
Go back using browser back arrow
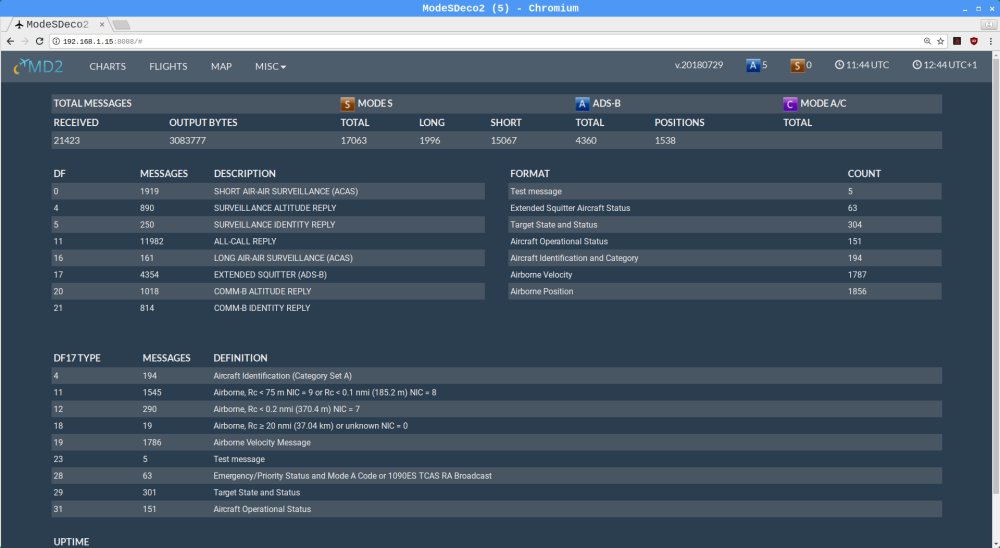(x=10, y=41)
